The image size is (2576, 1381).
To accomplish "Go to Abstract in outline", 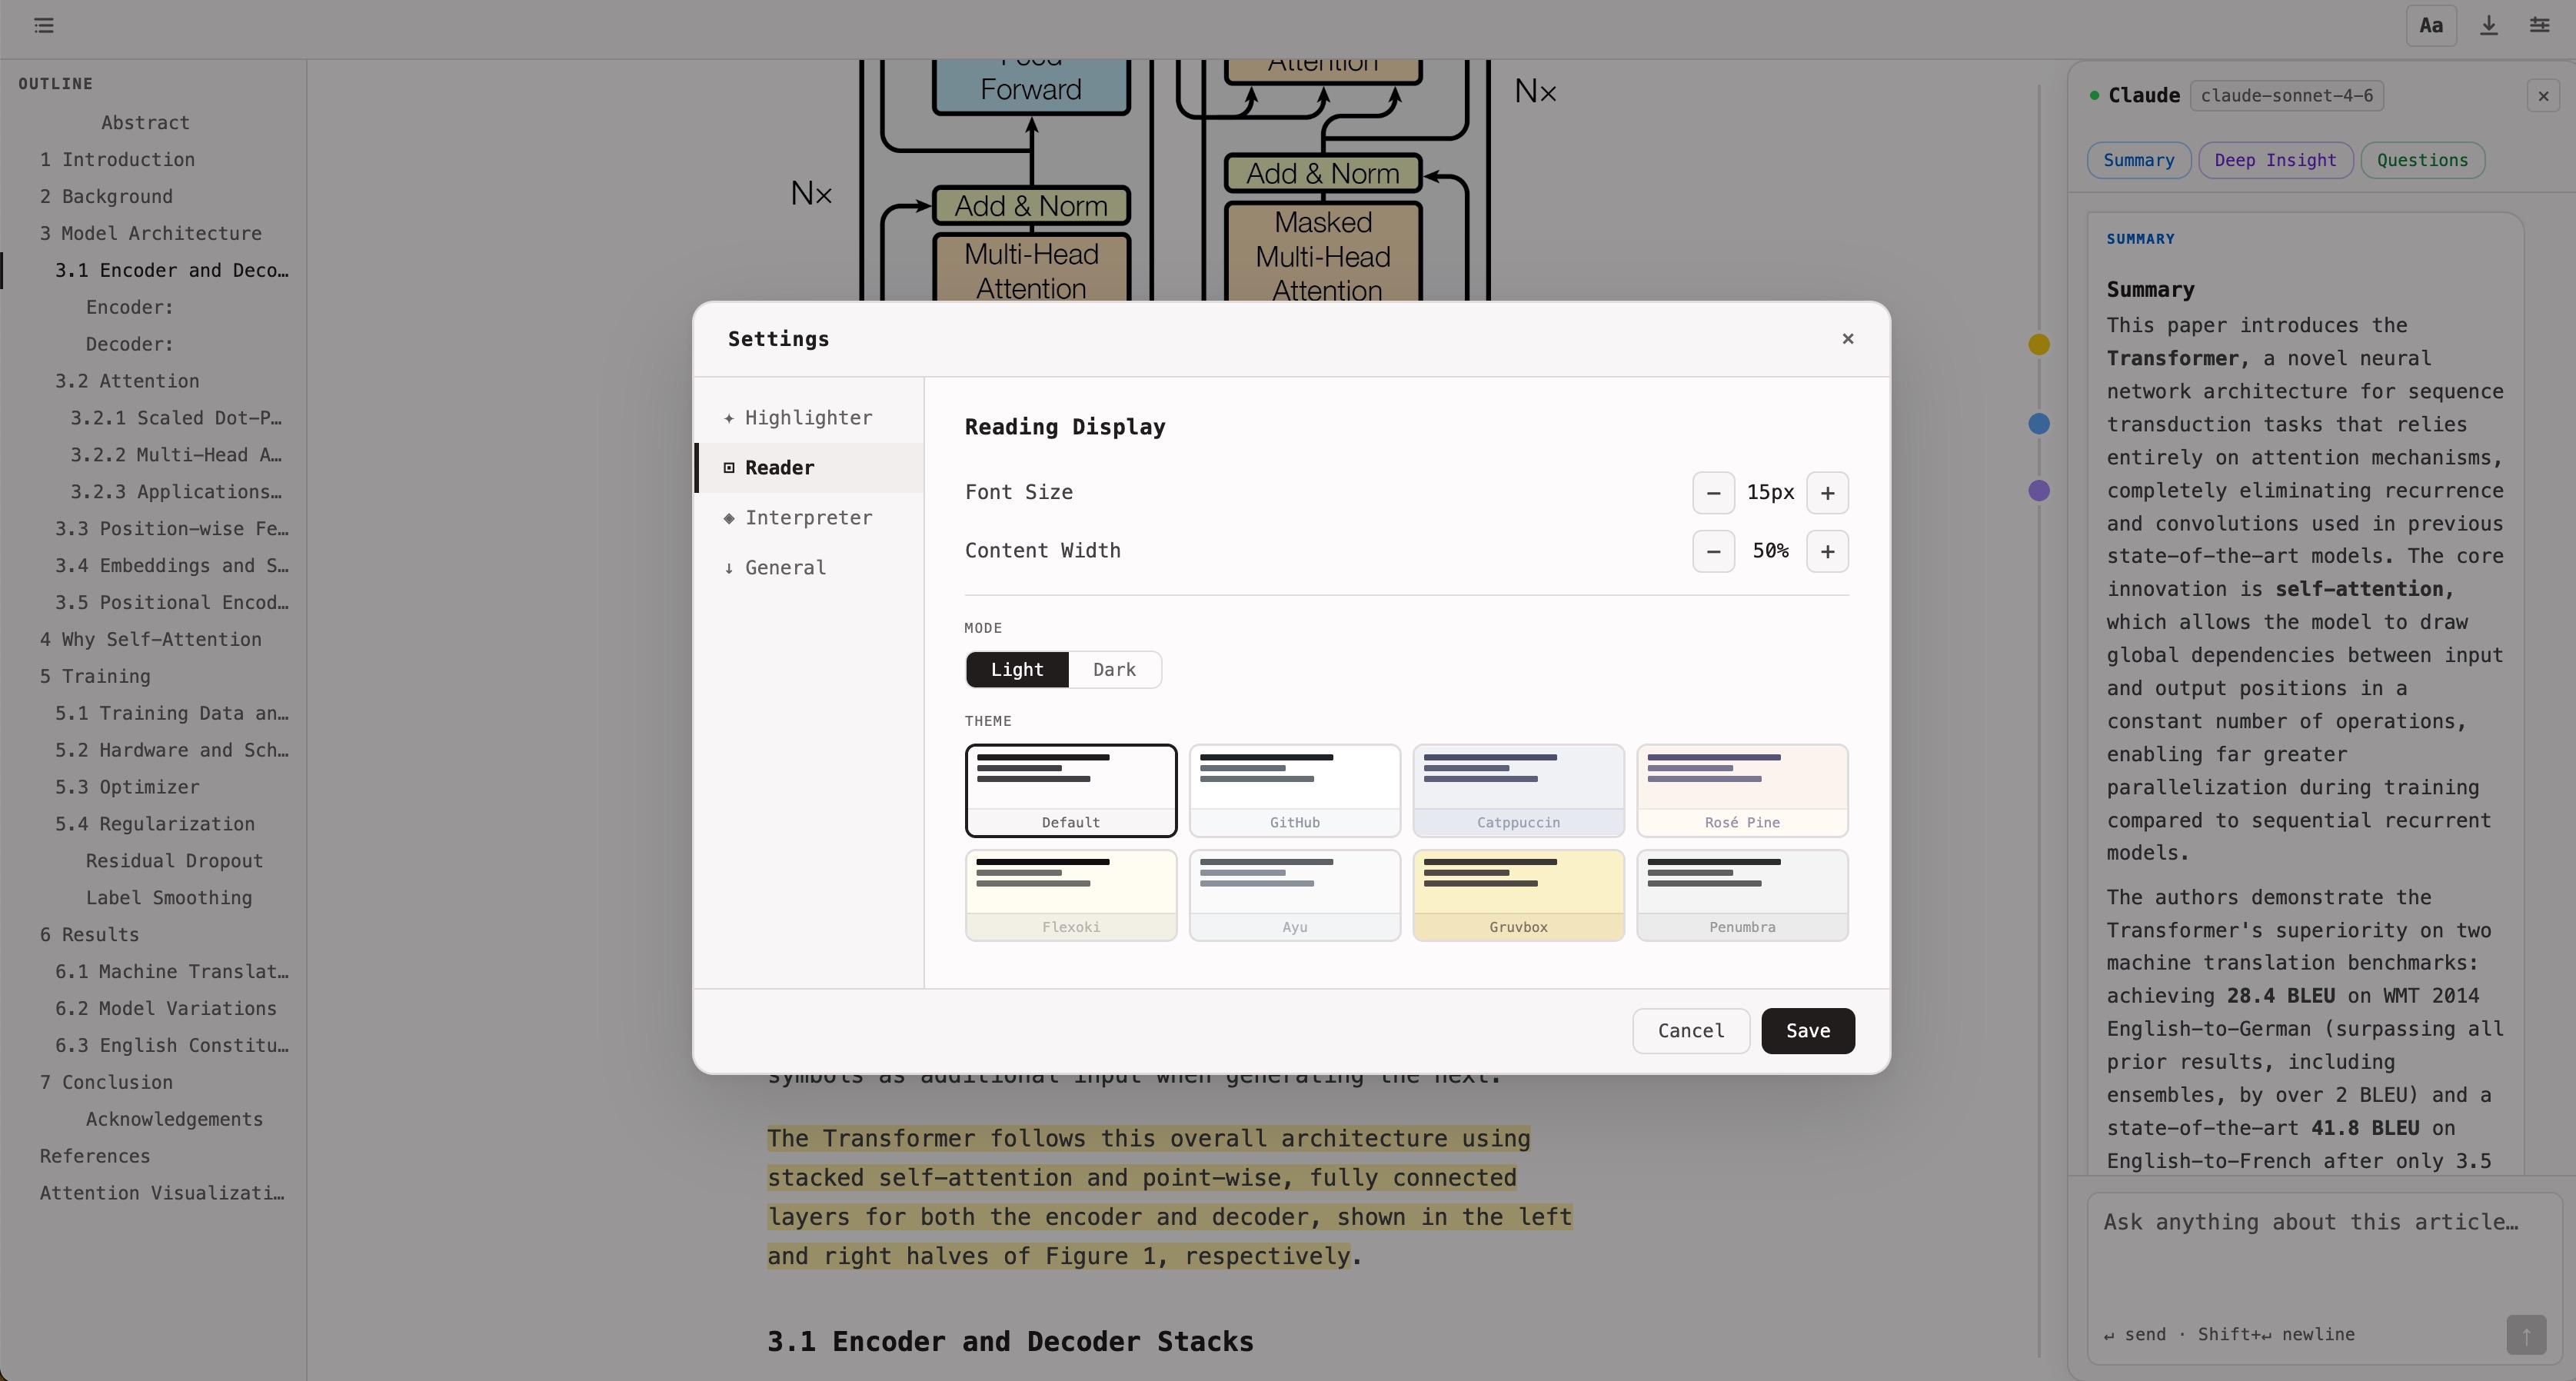I will click(145, 123).
